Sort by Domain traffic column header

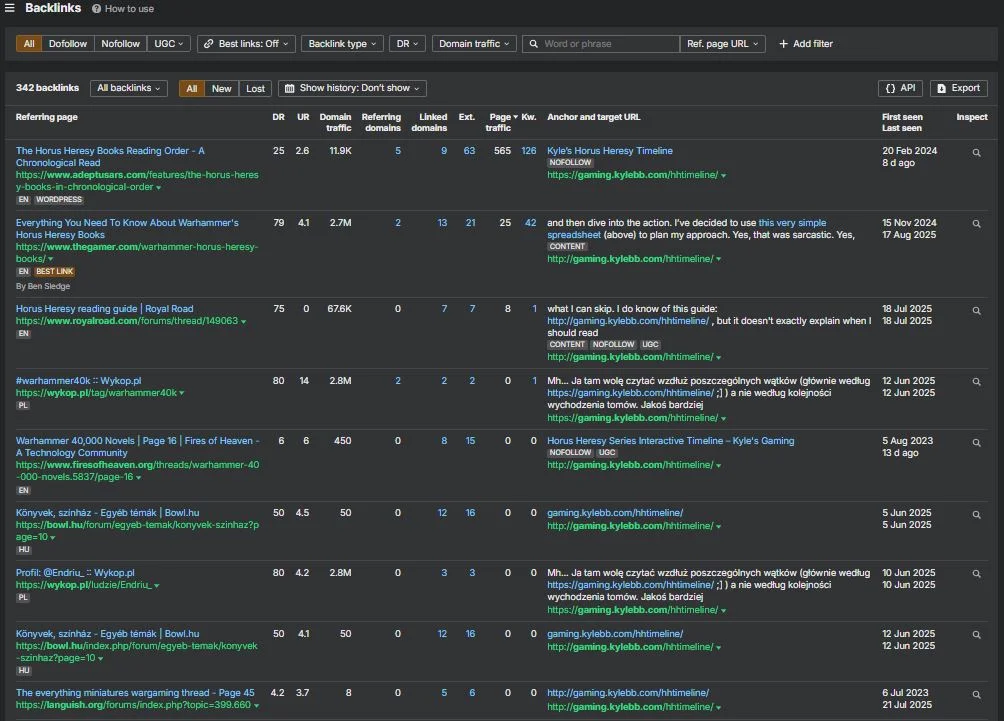[336, 122]
